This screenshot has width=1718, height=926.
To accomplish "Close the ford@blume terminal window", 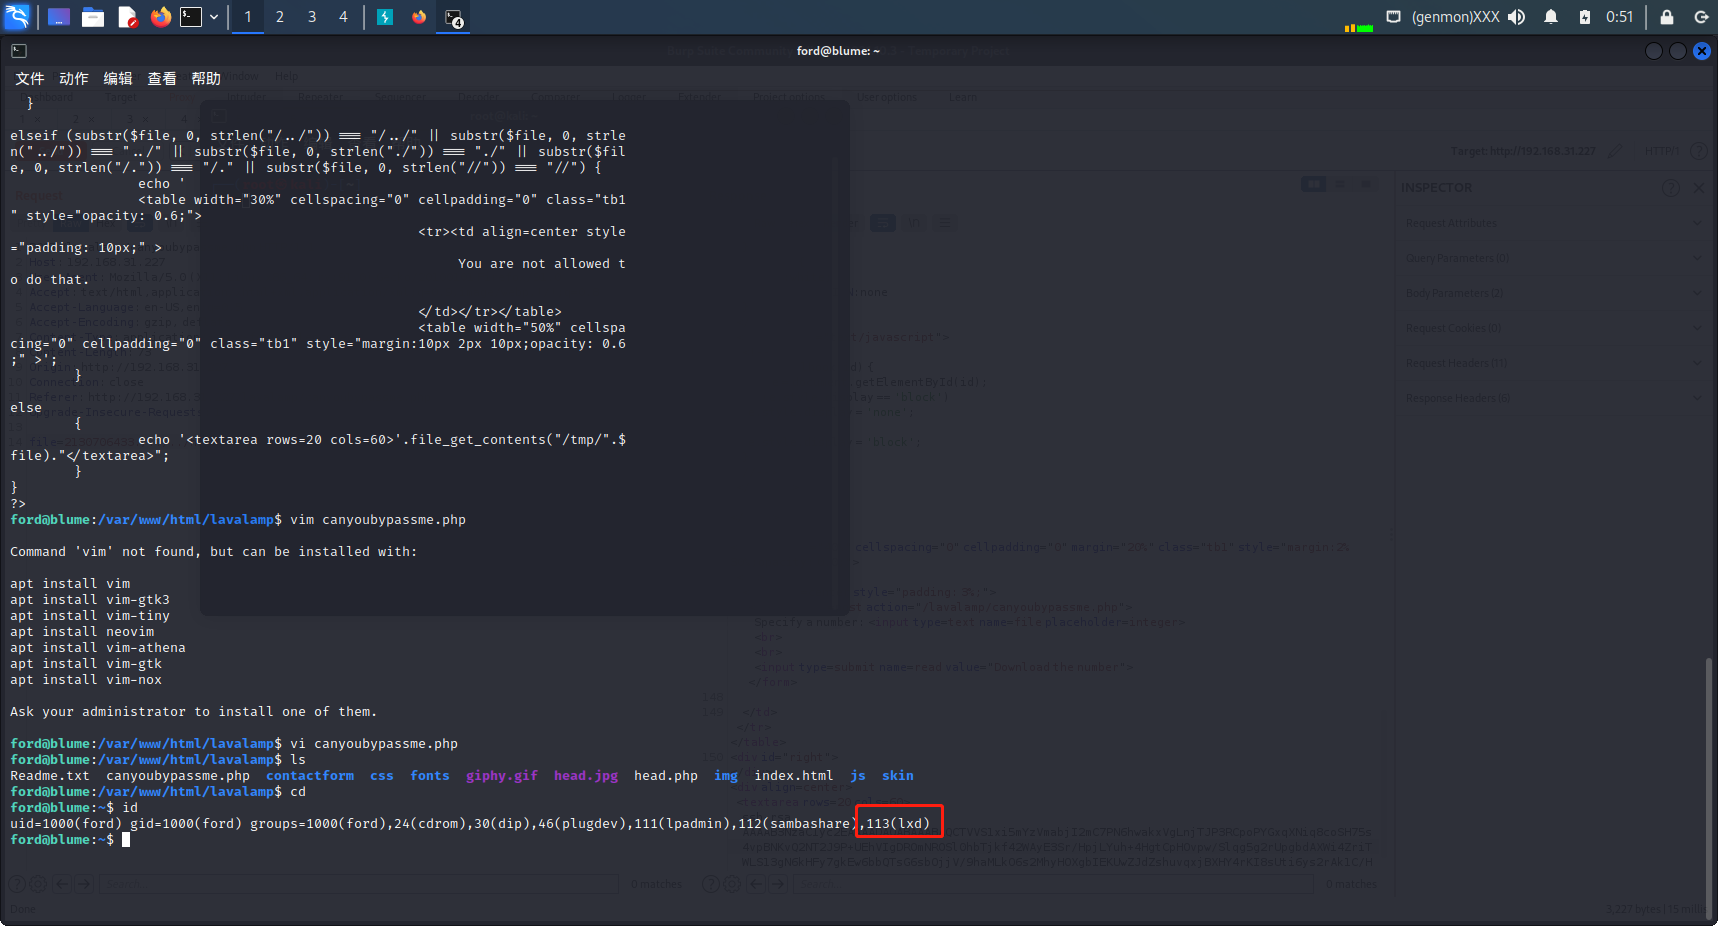I will click(1702, 51).
